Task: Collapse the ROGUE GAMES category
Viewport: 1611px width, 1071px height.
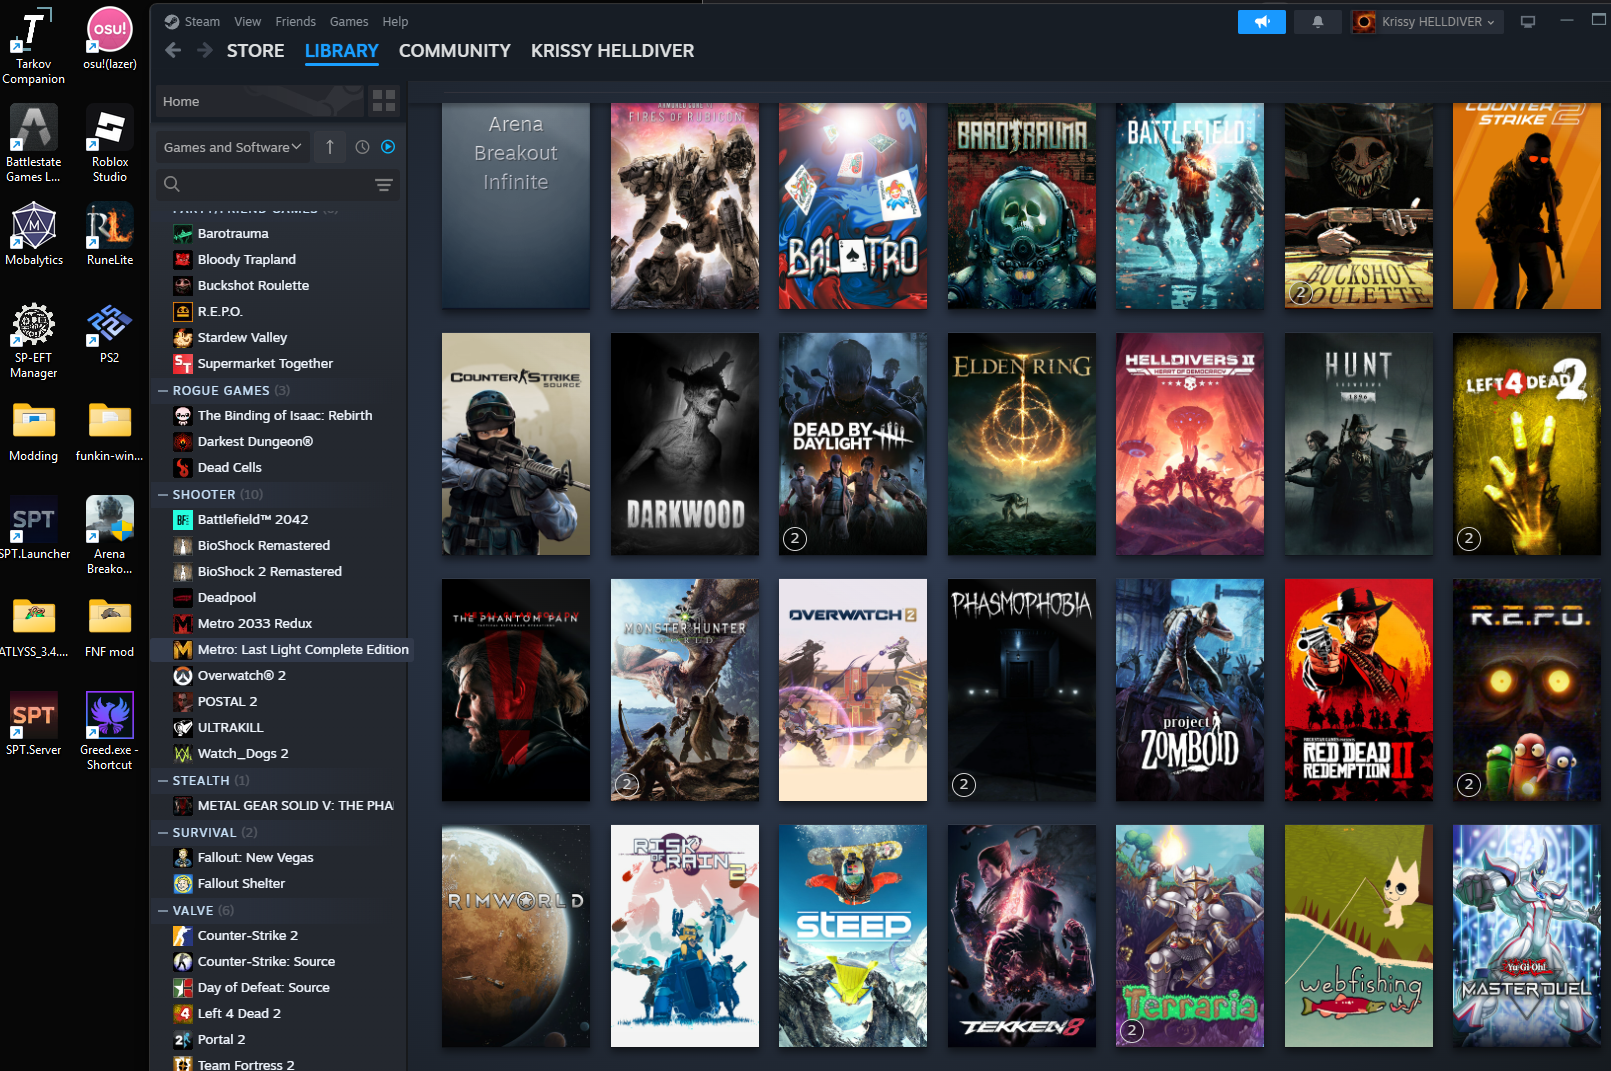Action: (163, 391)
